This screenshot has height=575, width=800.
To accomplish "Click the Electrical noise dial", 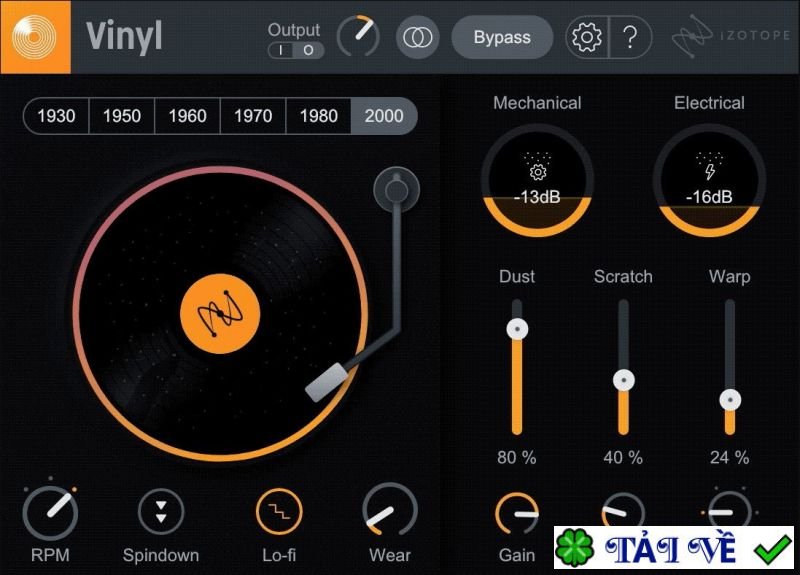I will [709, 180].
